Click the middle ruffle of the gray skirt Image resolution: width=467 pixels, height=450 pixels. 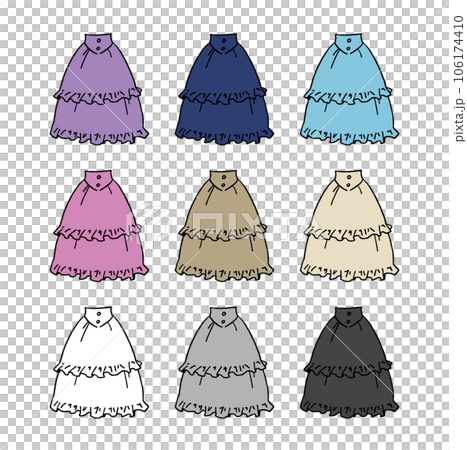223,368
